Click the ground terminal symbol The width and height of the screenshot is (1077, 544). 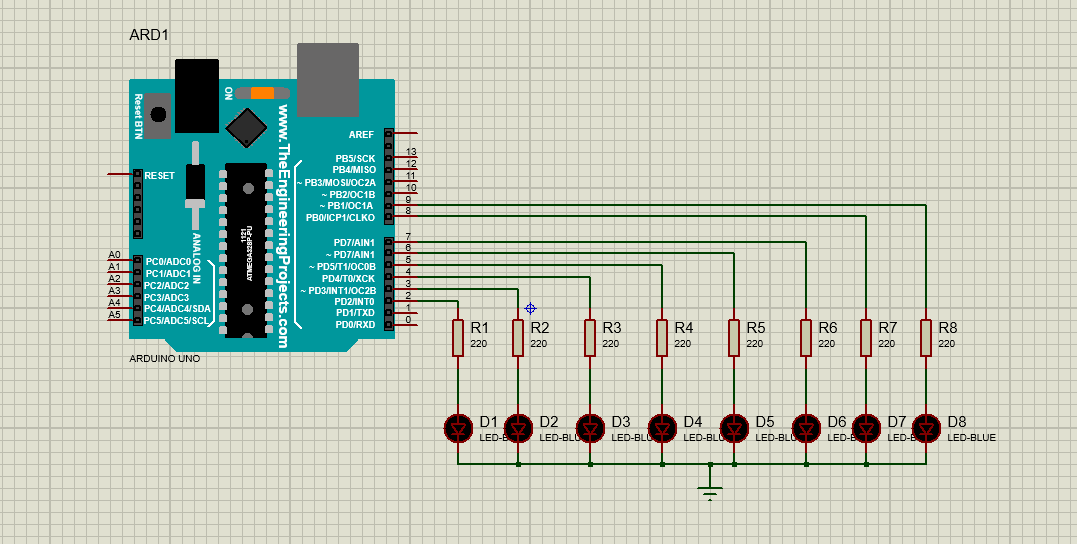click(710, 492)
